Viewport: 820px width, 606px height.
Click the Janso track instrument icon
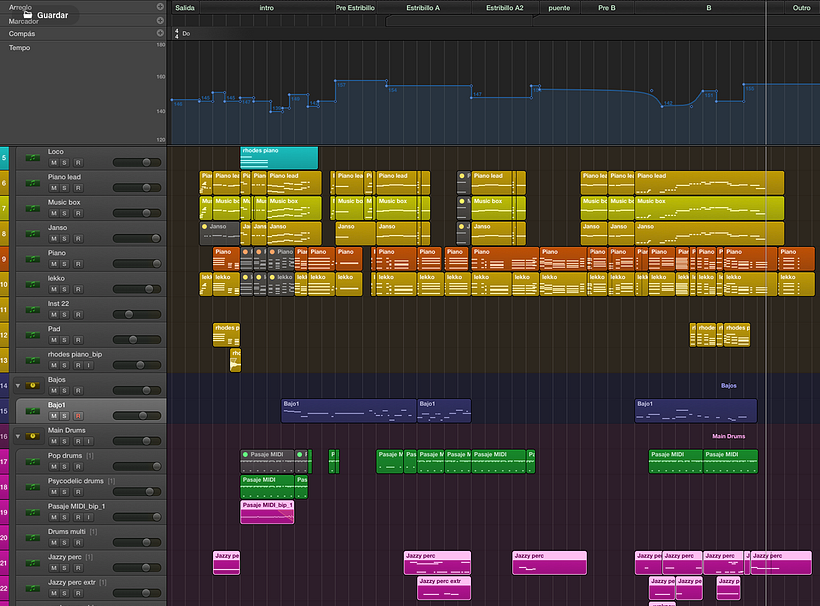(33, 234)
